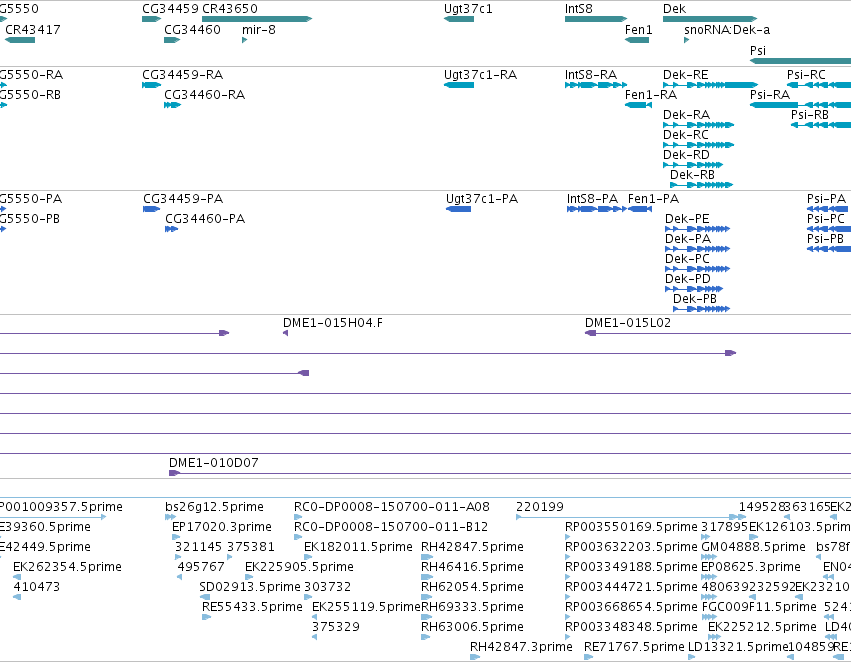The image size is (851, 662).
Task: Click EST RE55433.5prime label
Action: click(x=252, y=607)
